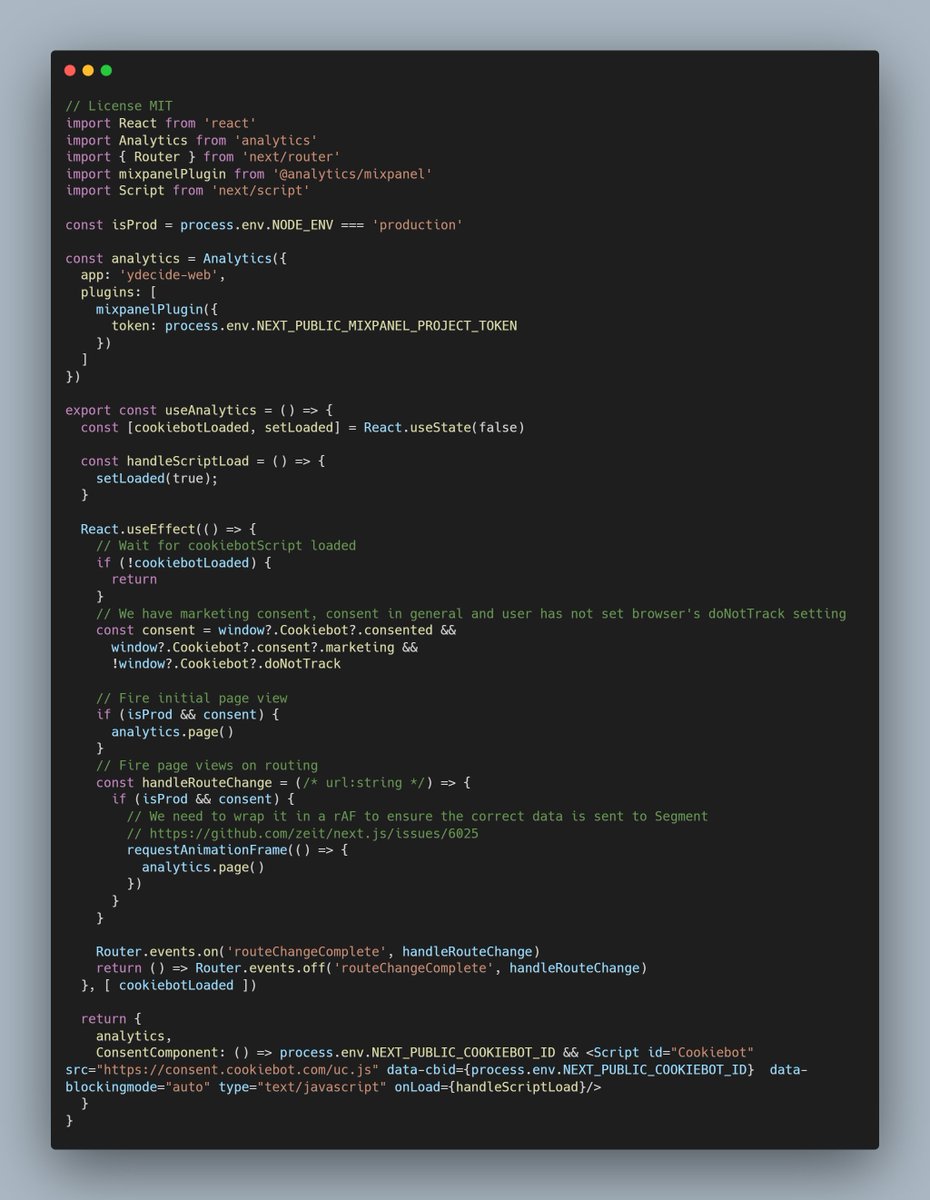Select the 'onLoad={handleScriptLoad}/>' line

coord(333,1087)
